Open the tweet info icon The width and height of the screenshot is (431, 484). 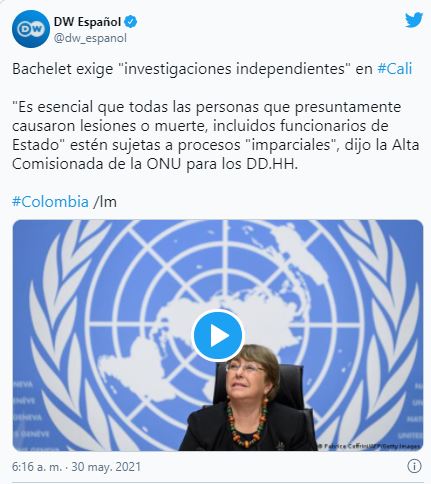pos(414,466)
